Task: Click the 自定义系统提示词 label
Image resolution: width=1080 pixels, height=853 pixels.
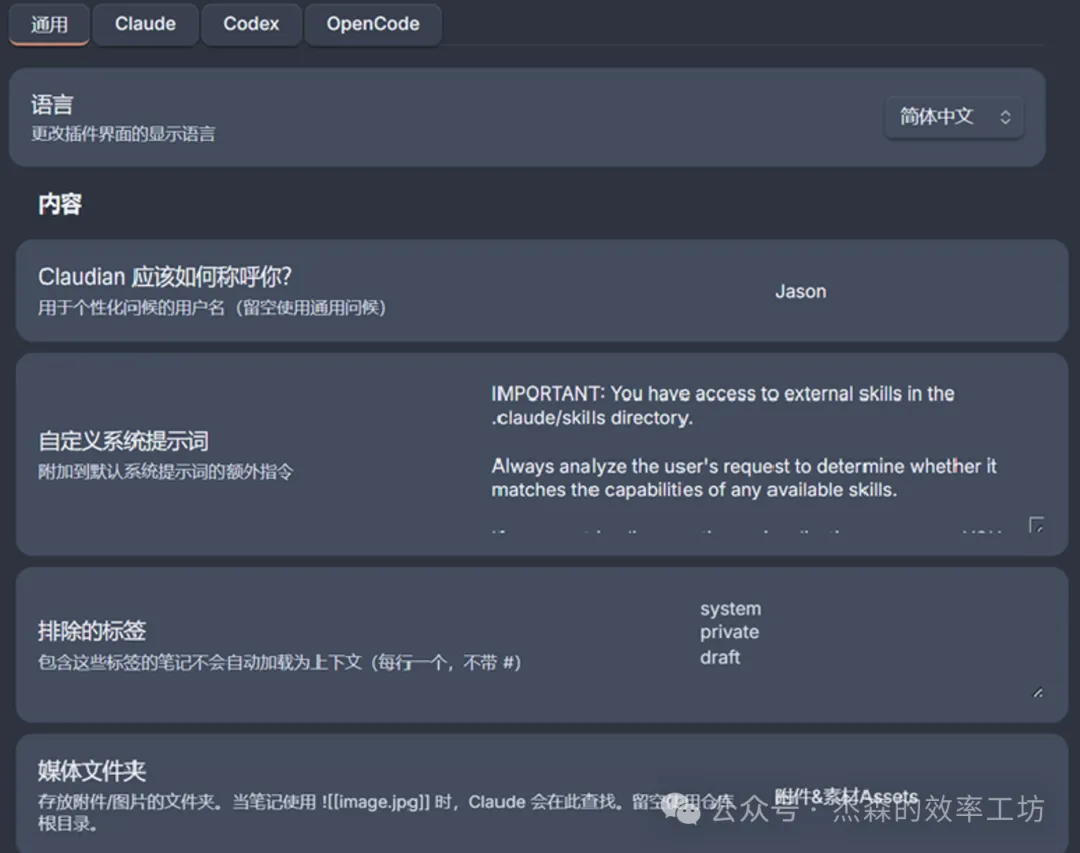Action: pyautogui.click(x=123, y=441)
